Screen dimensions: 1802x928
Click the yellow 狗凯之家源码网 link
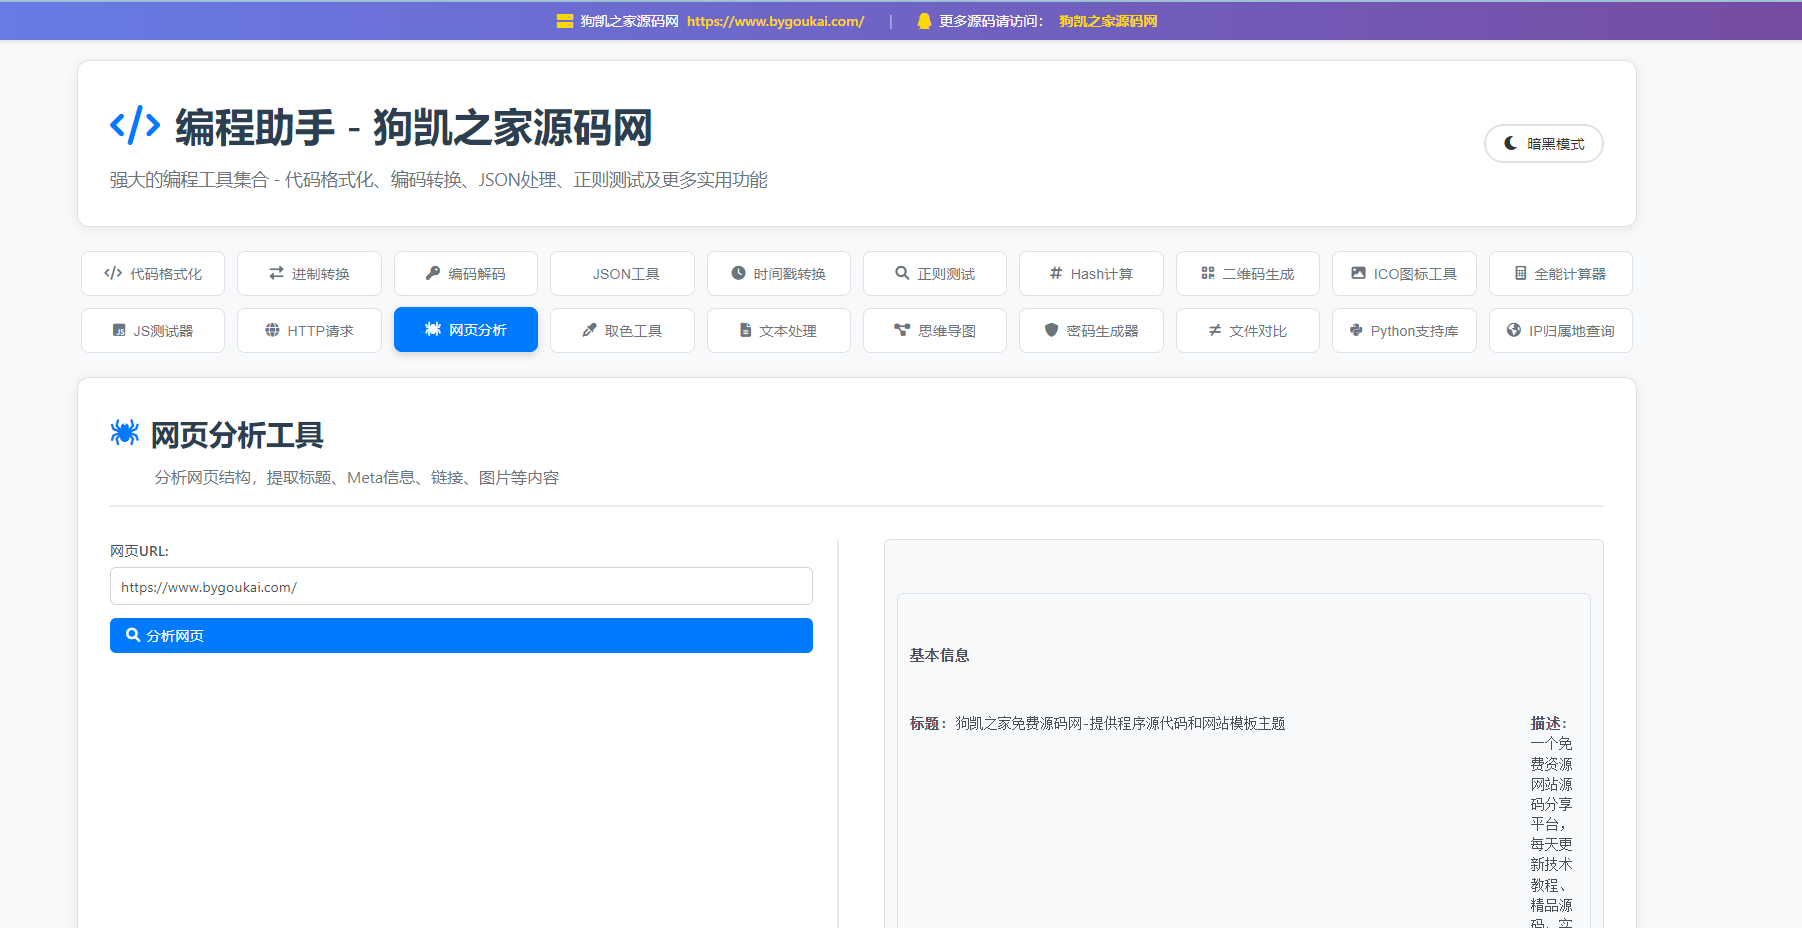coord(1108,21)
